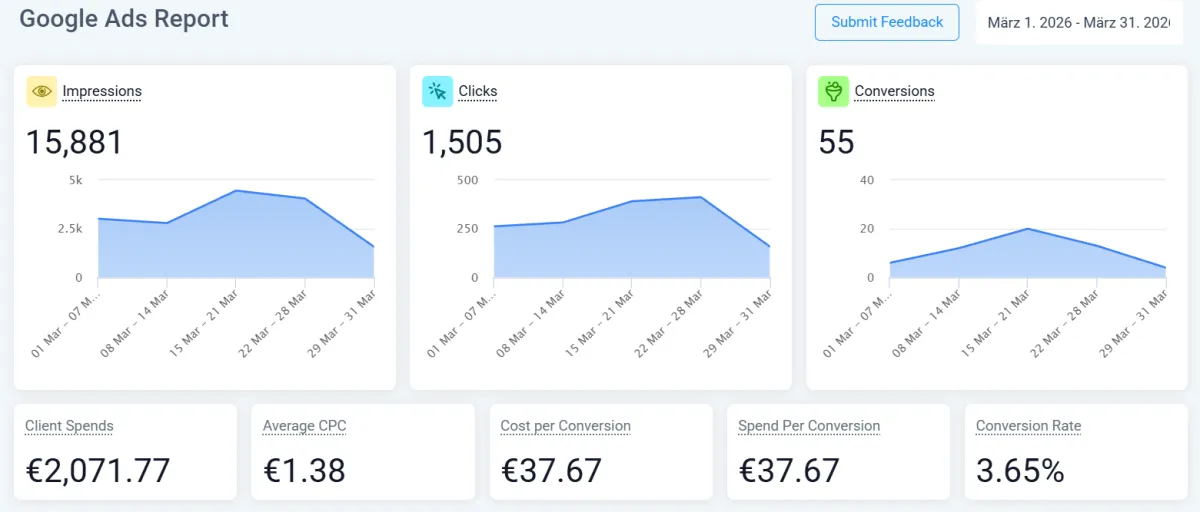
Task: Open the März 2026 date range picker
Action: (x=1078, y=22)
